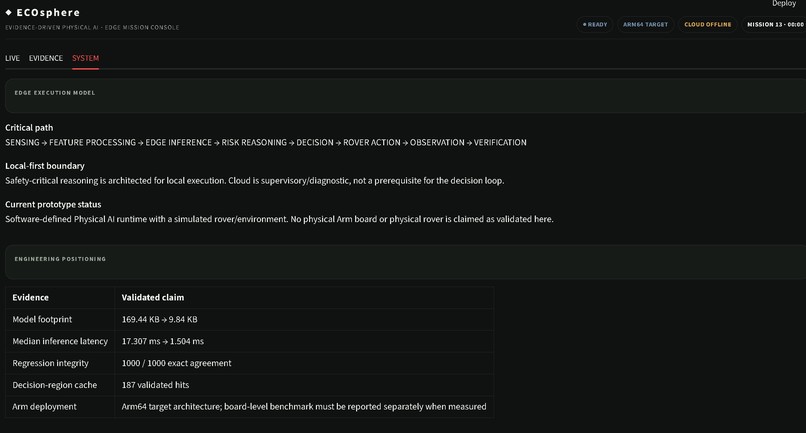Click DECISION in the critical path
Screen dimensions: 806x433
pyautogui.click(x=315, y=142)
